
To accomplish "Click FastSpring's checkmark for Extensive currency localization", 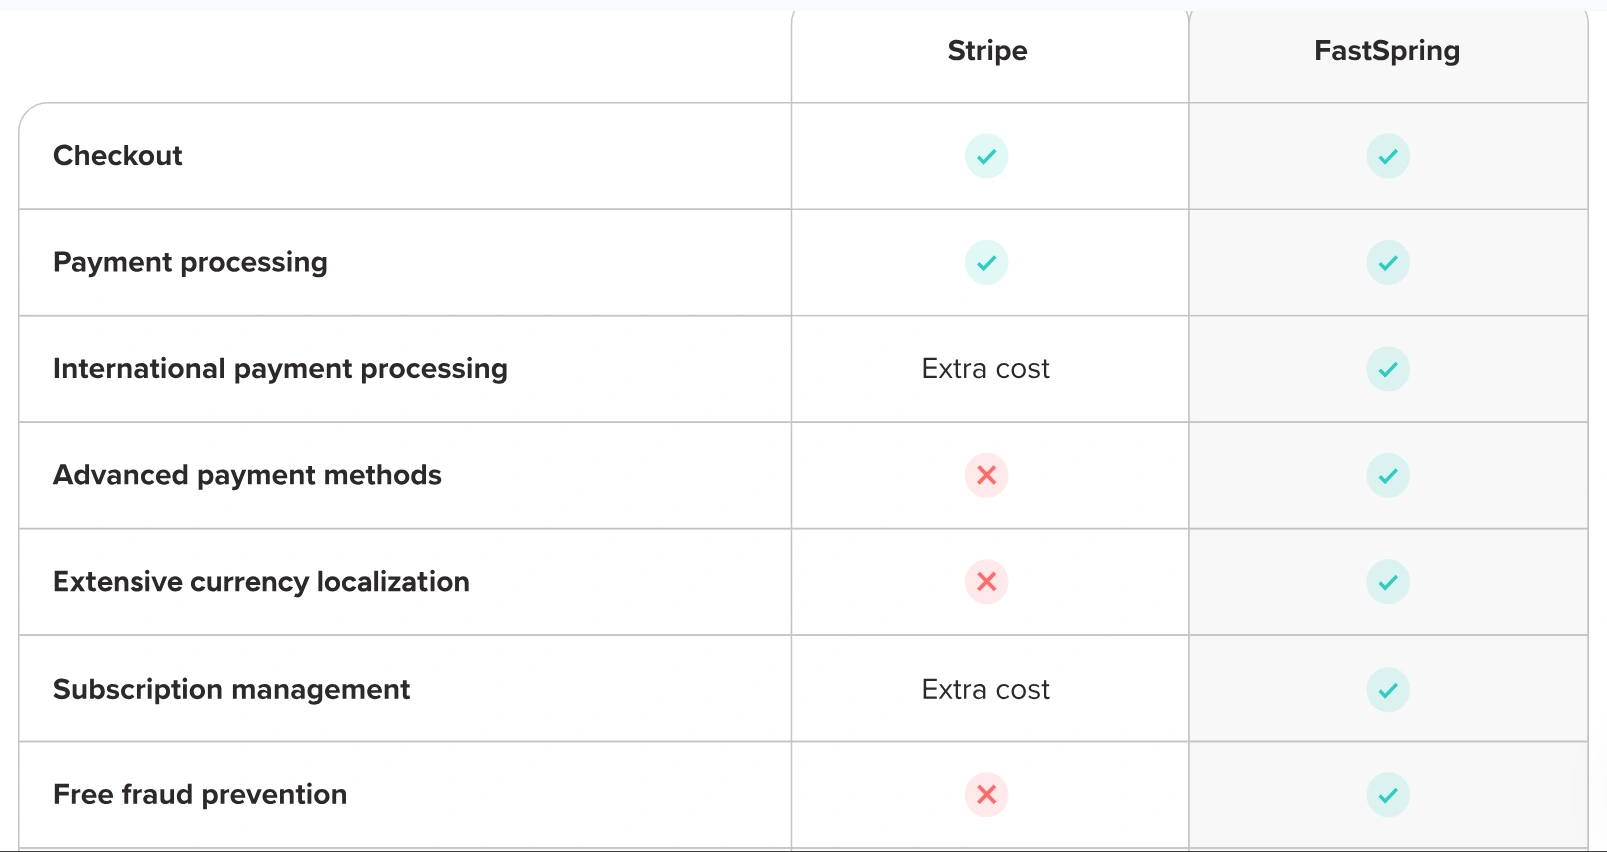I will [x=1388, y=582].
